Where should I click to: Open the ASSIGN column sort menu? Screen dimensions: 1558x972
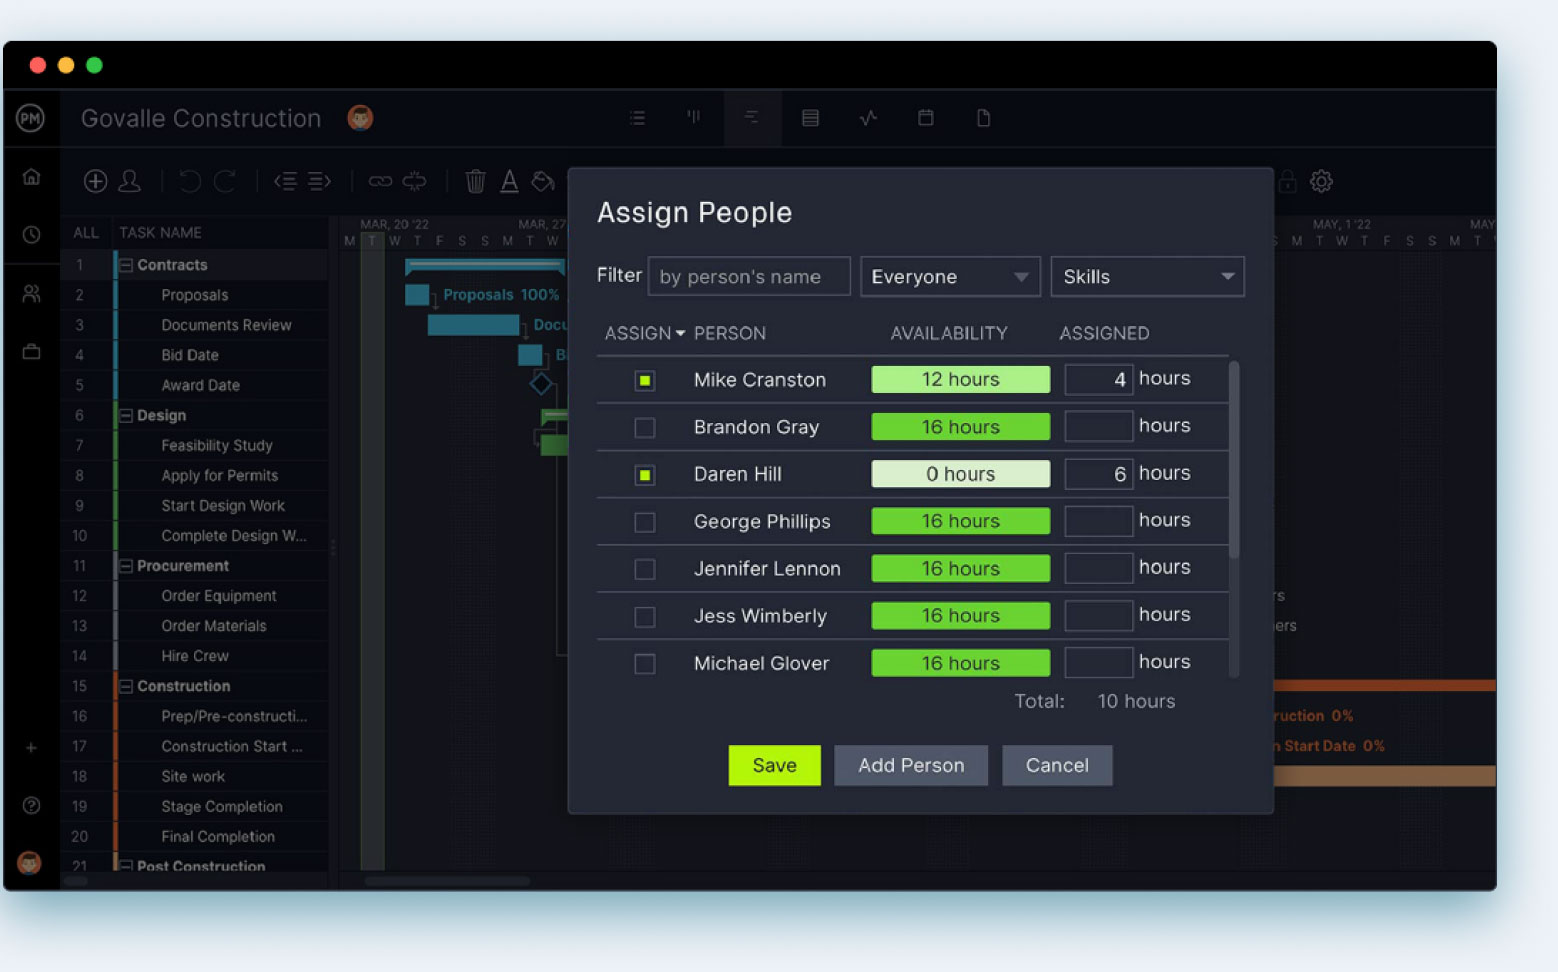(x=681, y=333)
